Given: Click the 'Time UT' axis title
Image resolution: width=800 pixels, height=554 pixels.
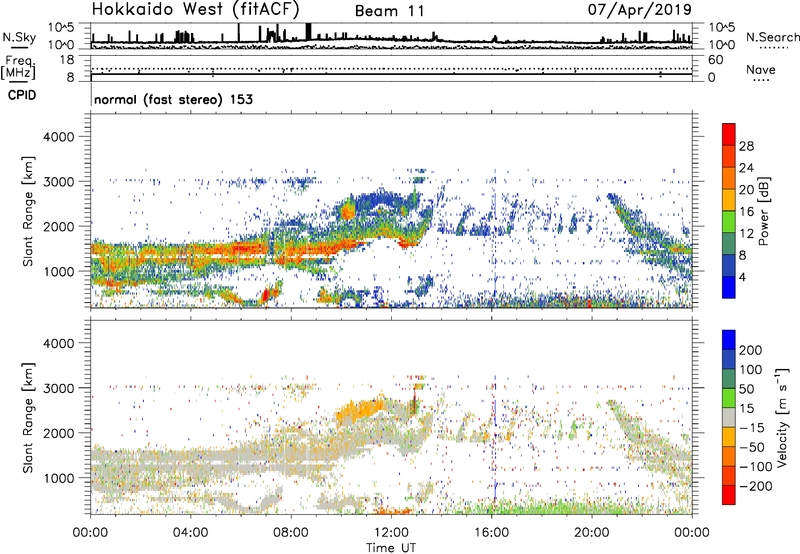Looking at the screenshot, I should pyautogui.click(x=391, y=548).
